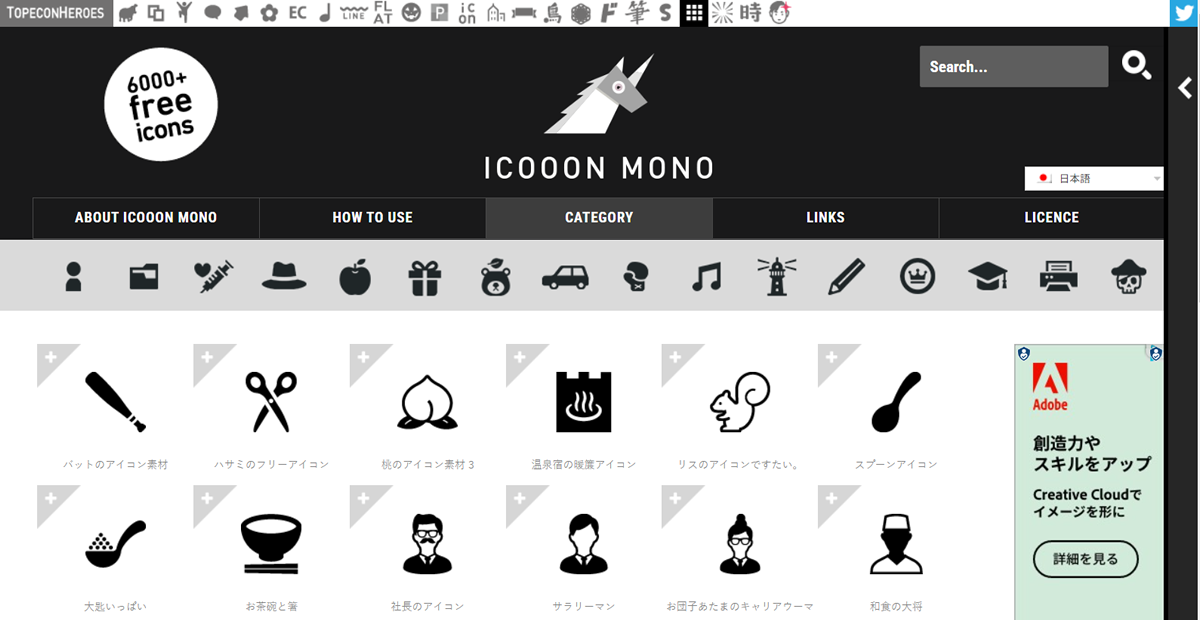Select the graduation cap category icon
1200x620 pixels.
coord(988,277)
